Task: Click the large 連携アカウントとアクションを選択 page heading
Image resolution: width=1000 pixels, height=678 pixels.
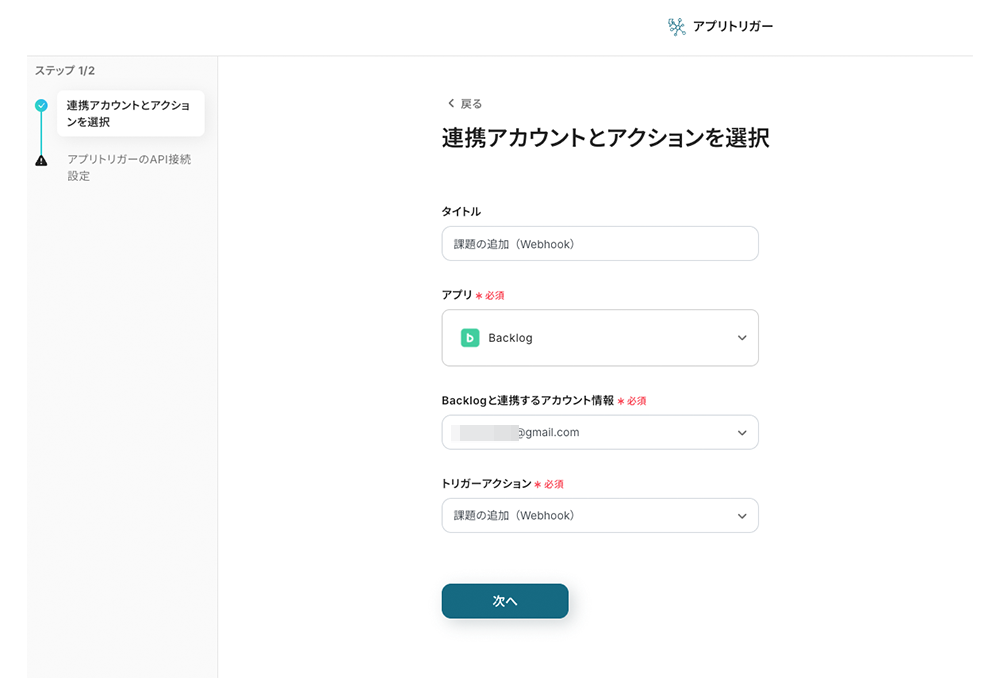Action: coord(605,139)
